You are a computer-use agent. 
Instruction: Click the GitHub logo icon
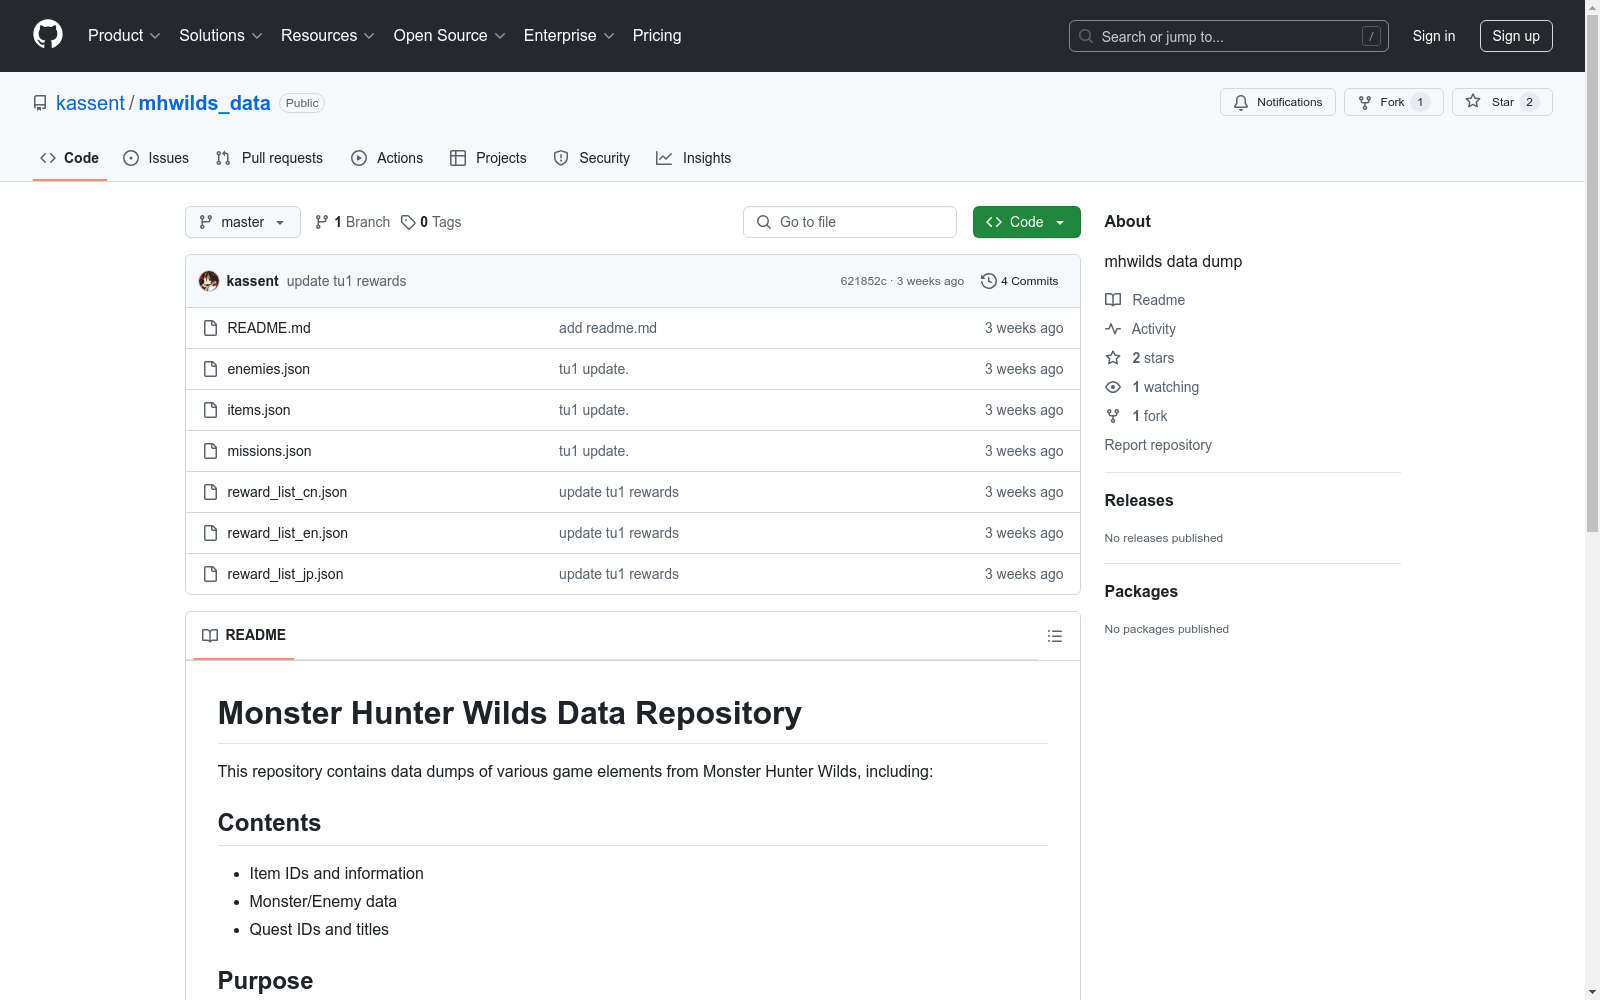(x=48, y=35)
